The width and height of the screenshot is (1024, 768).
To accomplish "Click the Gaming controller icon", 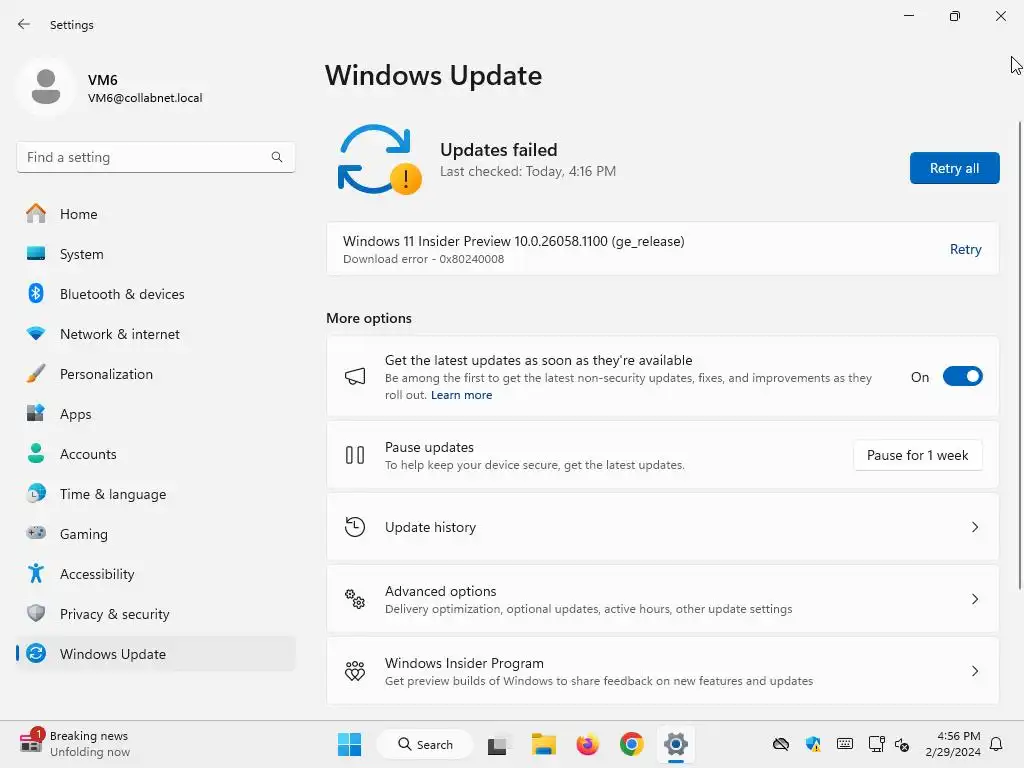I will pyautogui.click(x=36, y=533).
